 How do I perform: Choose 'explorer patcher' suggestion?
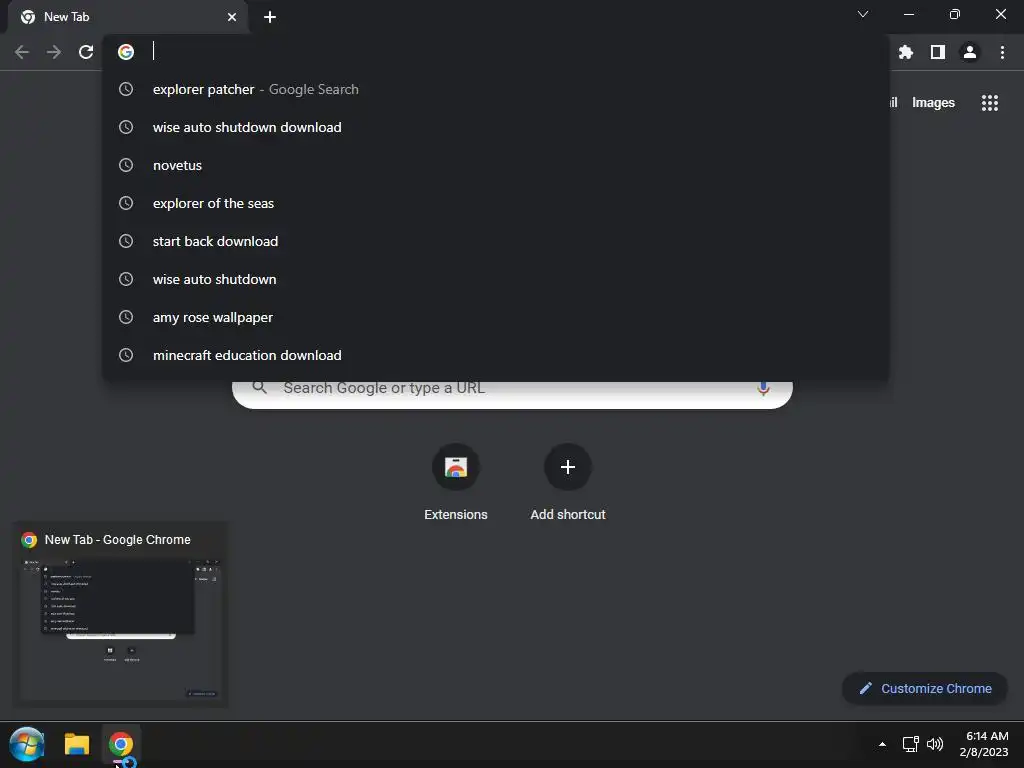[x=496, y=89]
